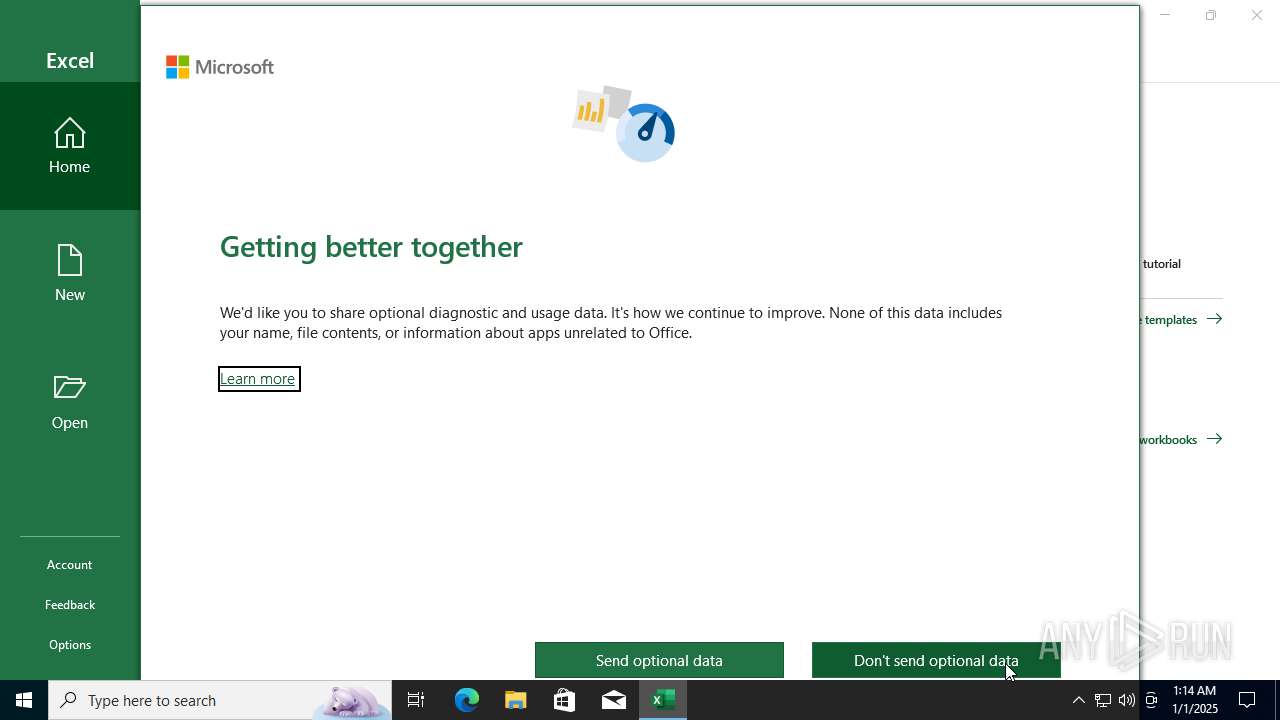Open the Feedback page
The width and height of the screenshot is (1280, 720).
tap(70, 605)
